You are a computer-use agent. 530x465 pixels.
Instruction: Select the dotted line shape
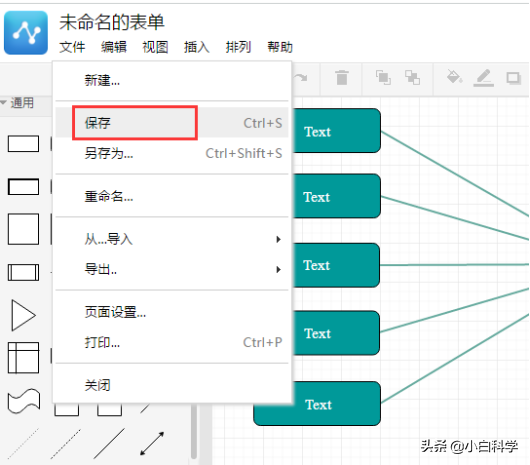23,444
